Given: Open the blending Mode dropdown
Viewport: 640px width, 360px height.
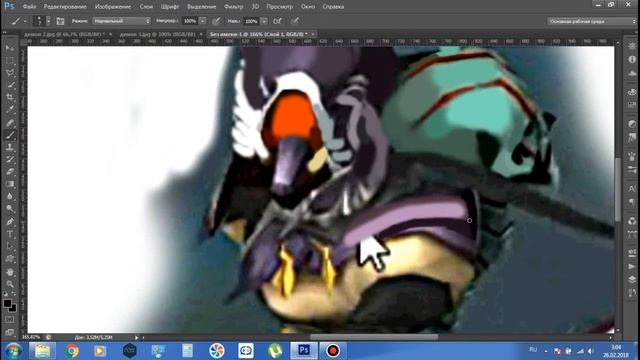Looking at the screenshot, I should 122,21.
